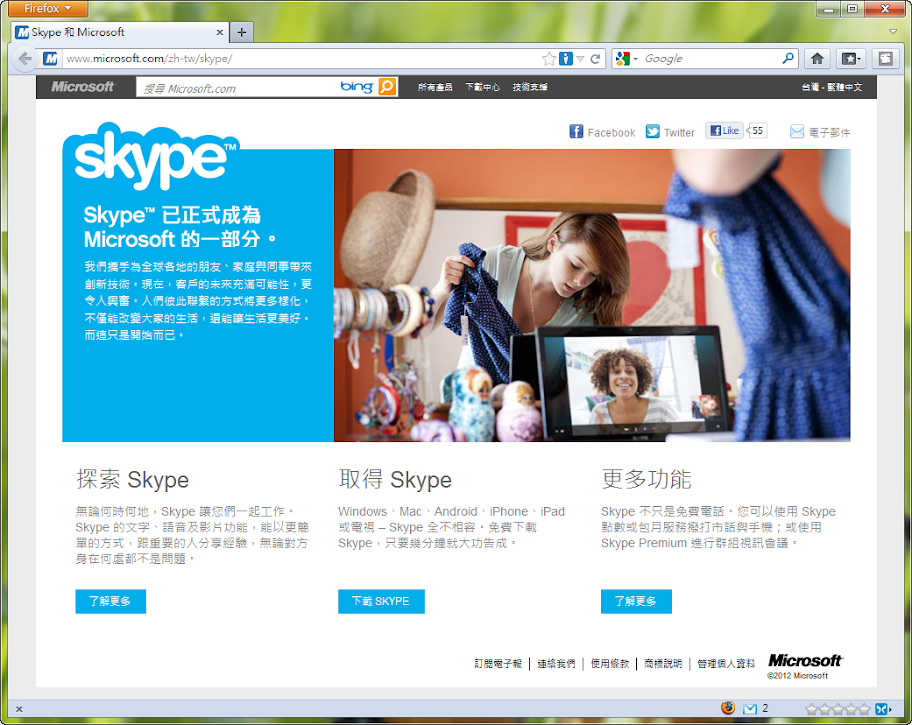This screenshot has height=725, width=912.
Task: Click the site identity icon in address bar
Action: coord(50,58)
